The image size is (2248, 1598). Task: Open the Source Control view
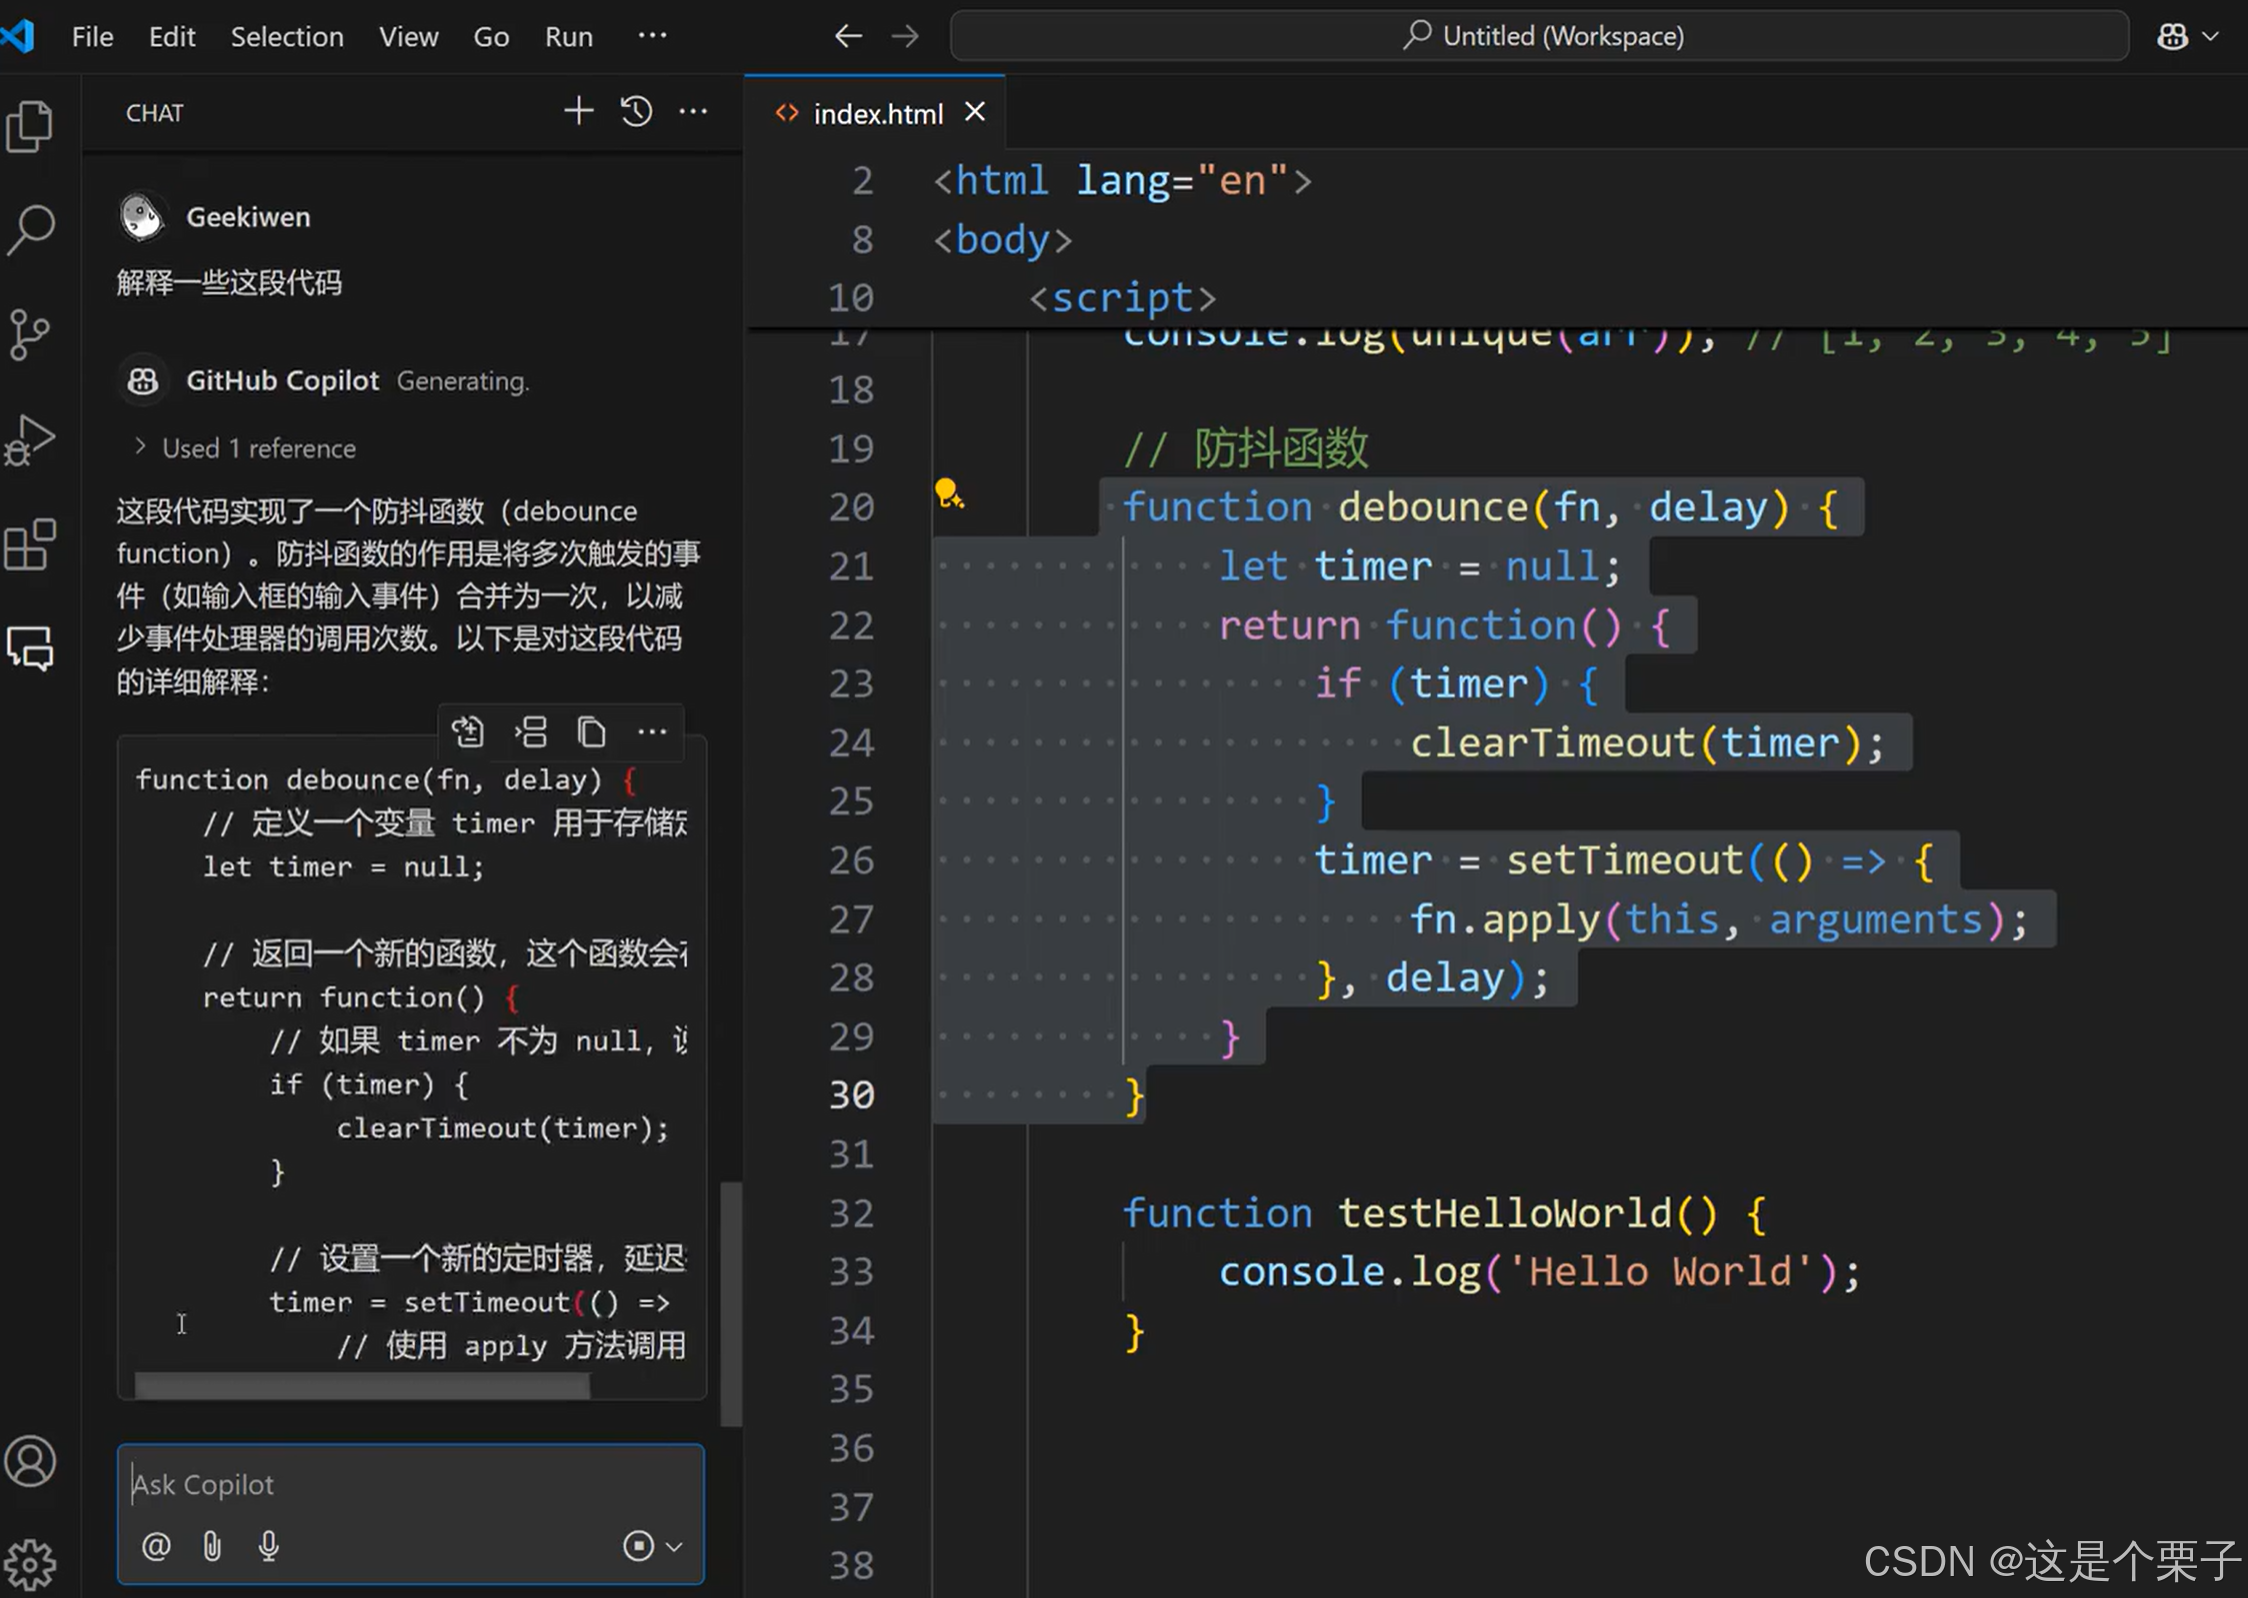(x=30, y=334)
